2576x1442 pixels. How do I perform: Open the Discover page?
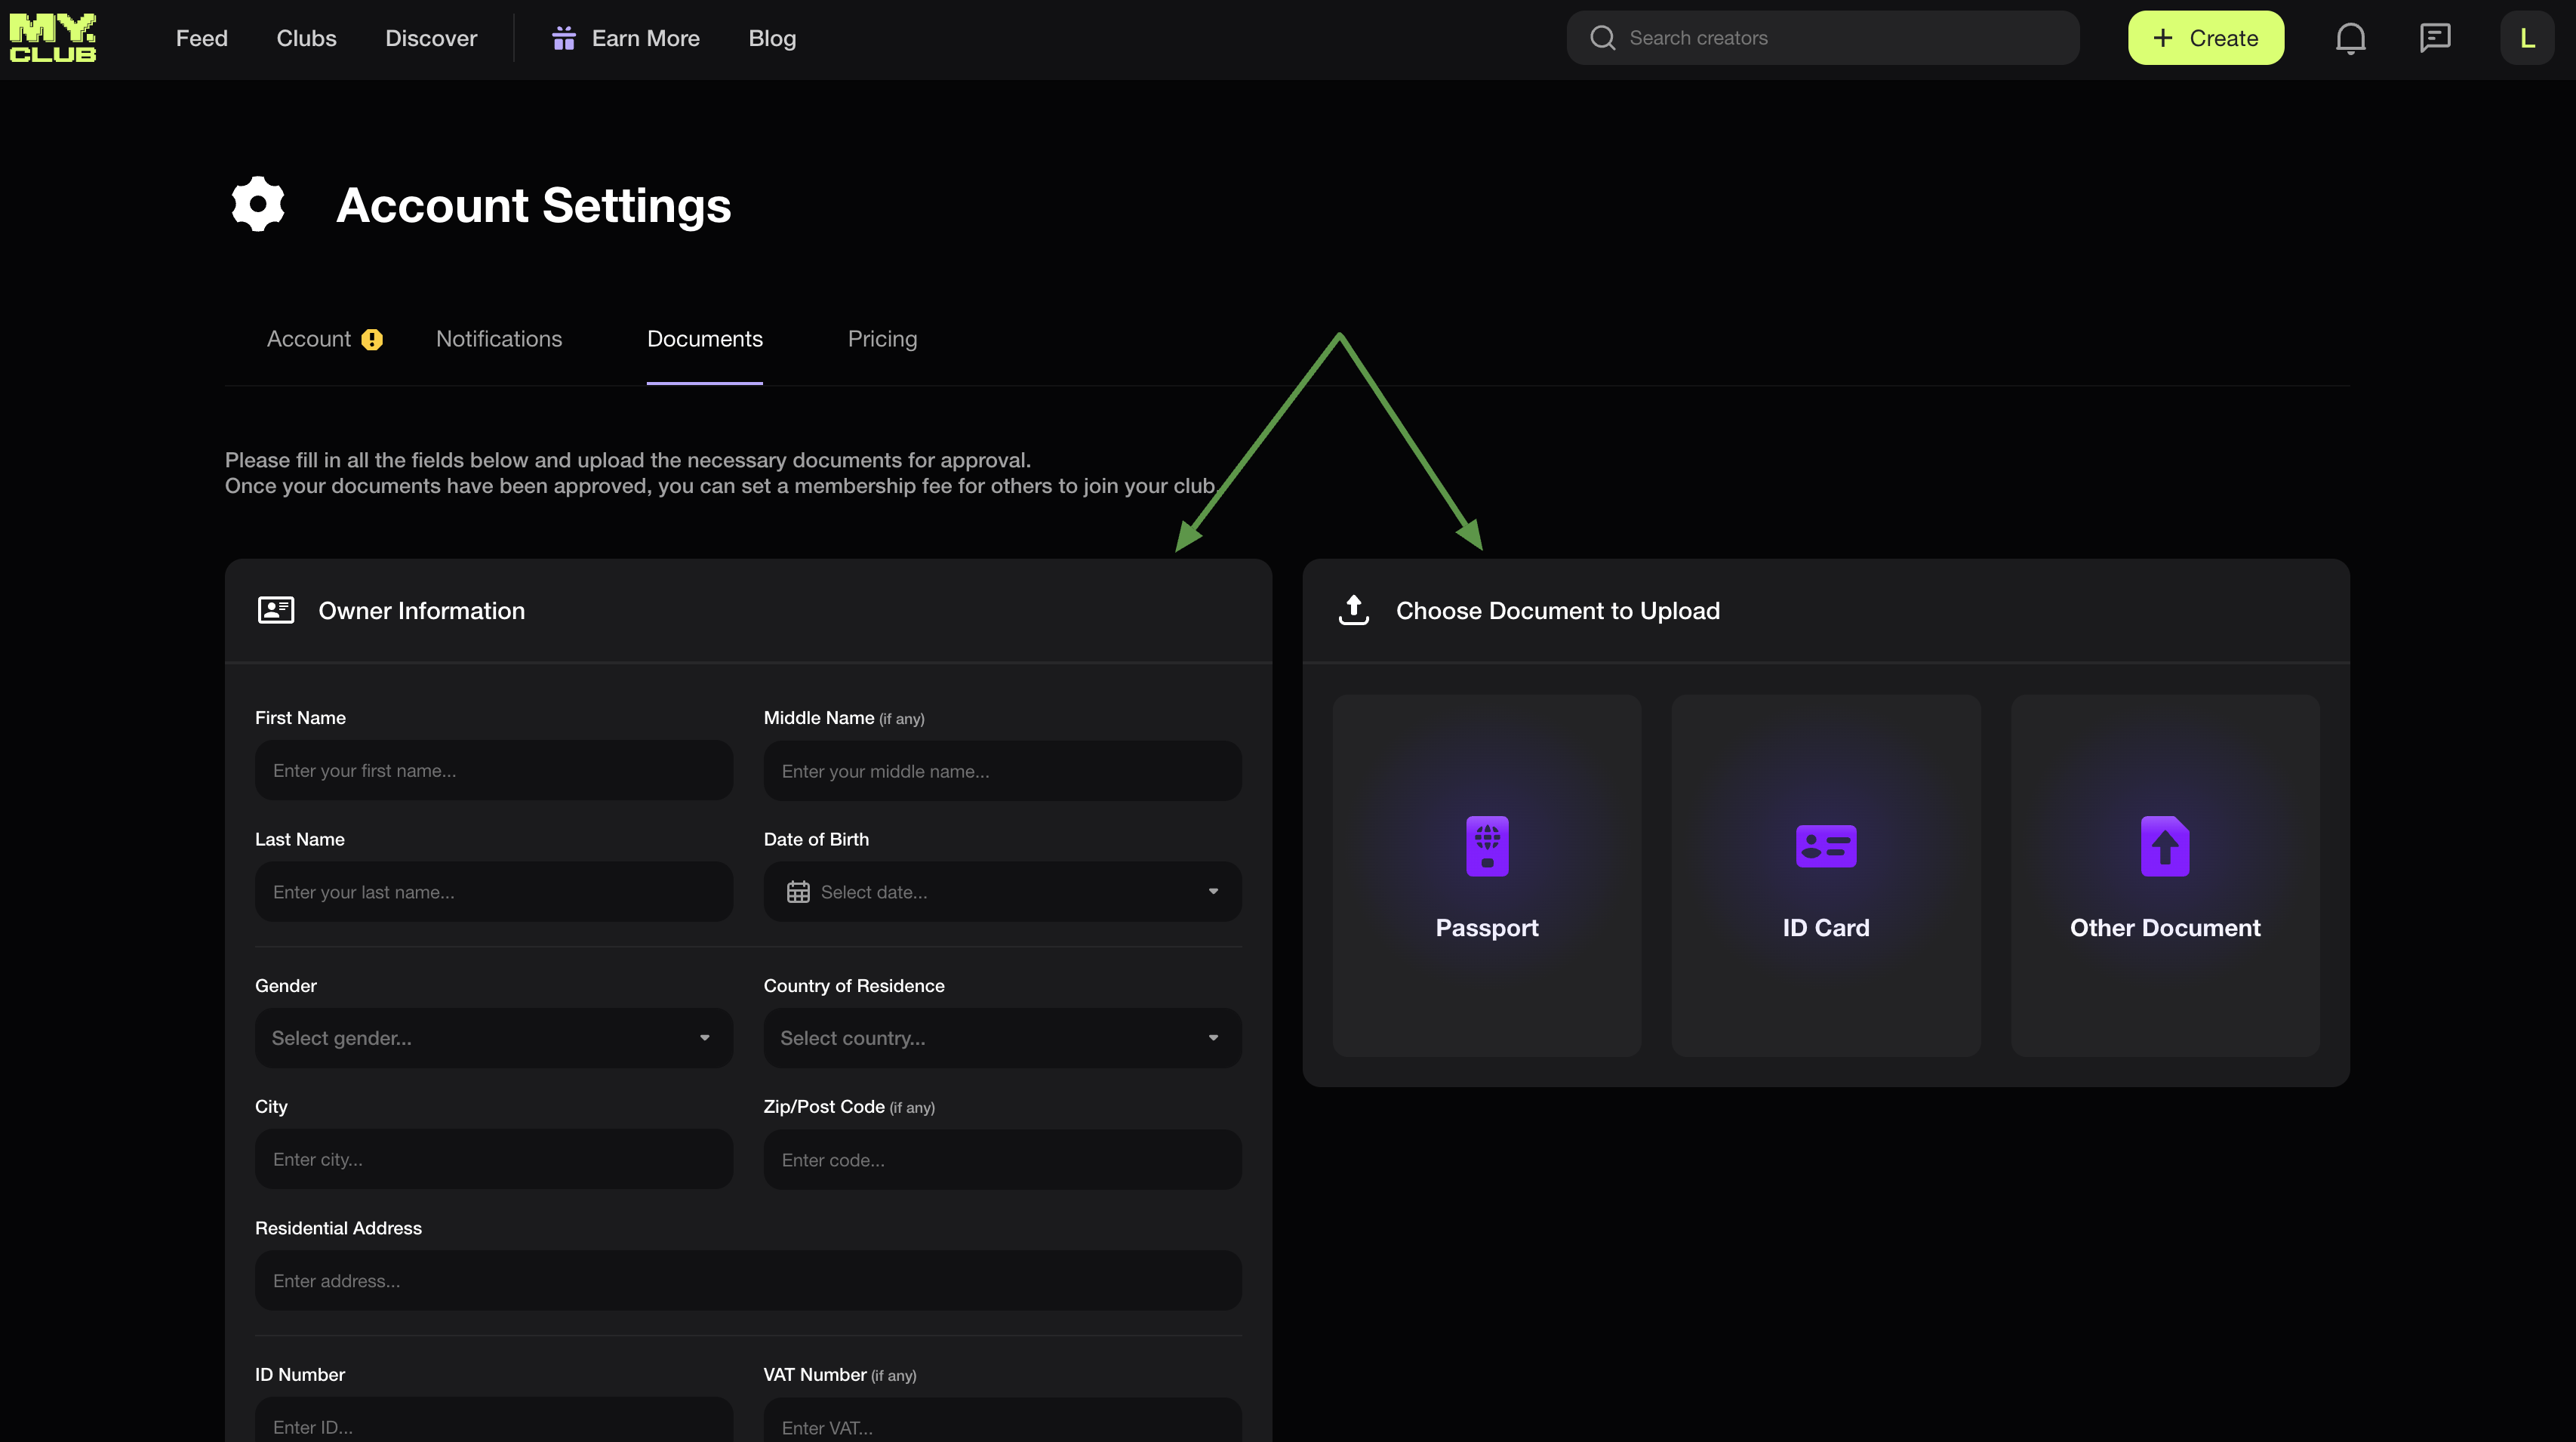[x=431, y=38]
